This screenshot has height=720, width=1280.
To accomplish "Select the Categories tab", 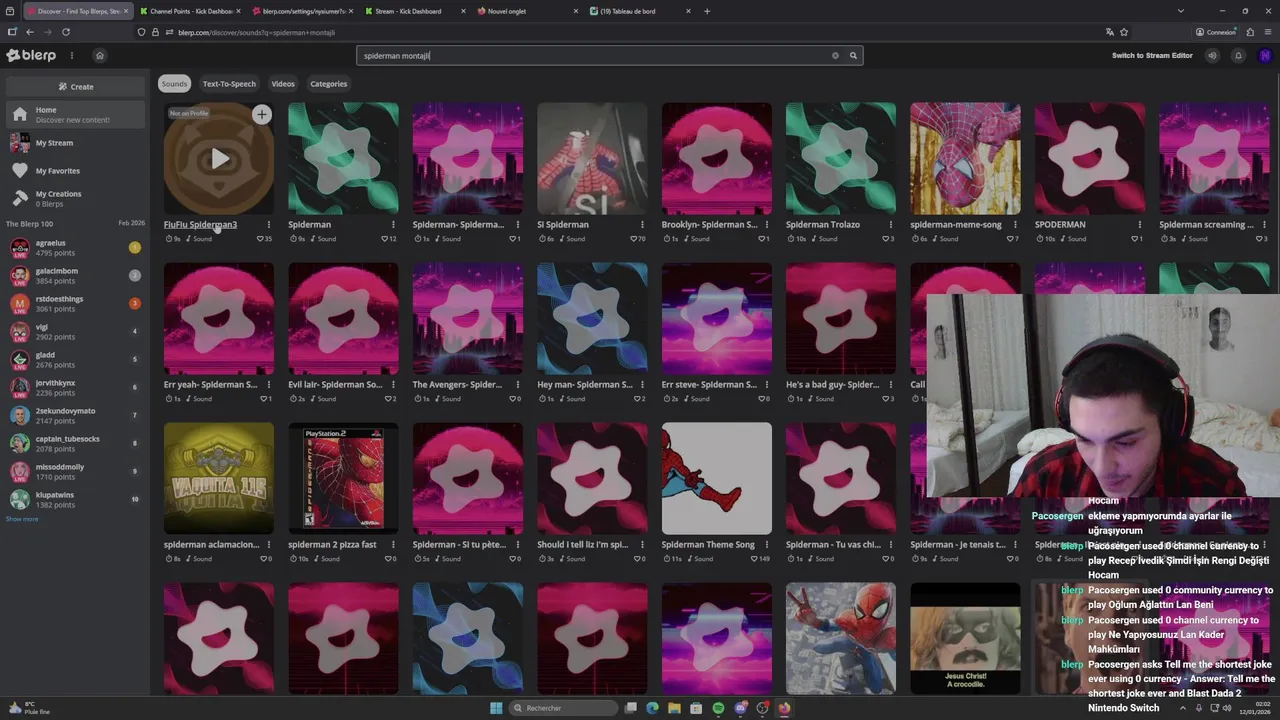I will click(328, 84).
